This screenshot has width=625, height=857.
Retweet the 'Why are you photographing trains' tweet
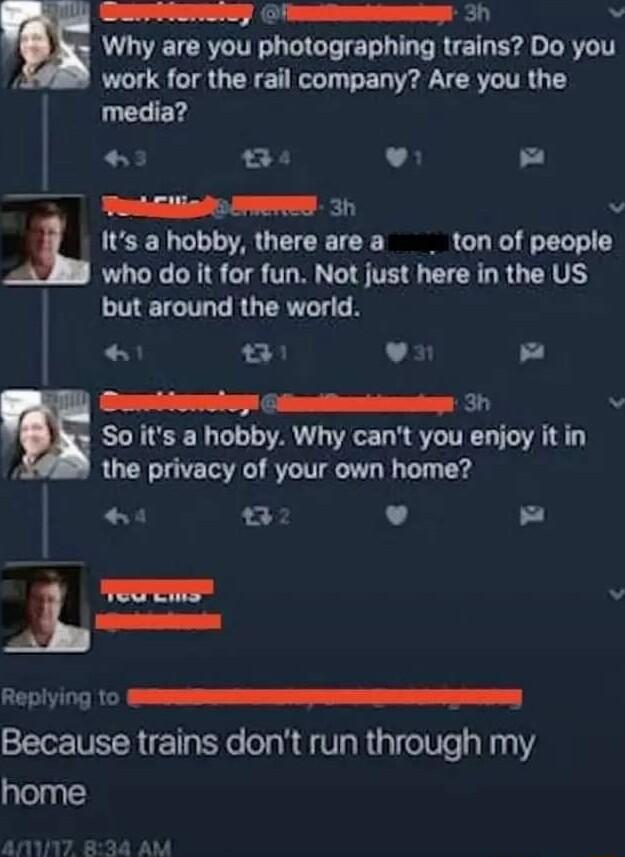coord(254,159)
